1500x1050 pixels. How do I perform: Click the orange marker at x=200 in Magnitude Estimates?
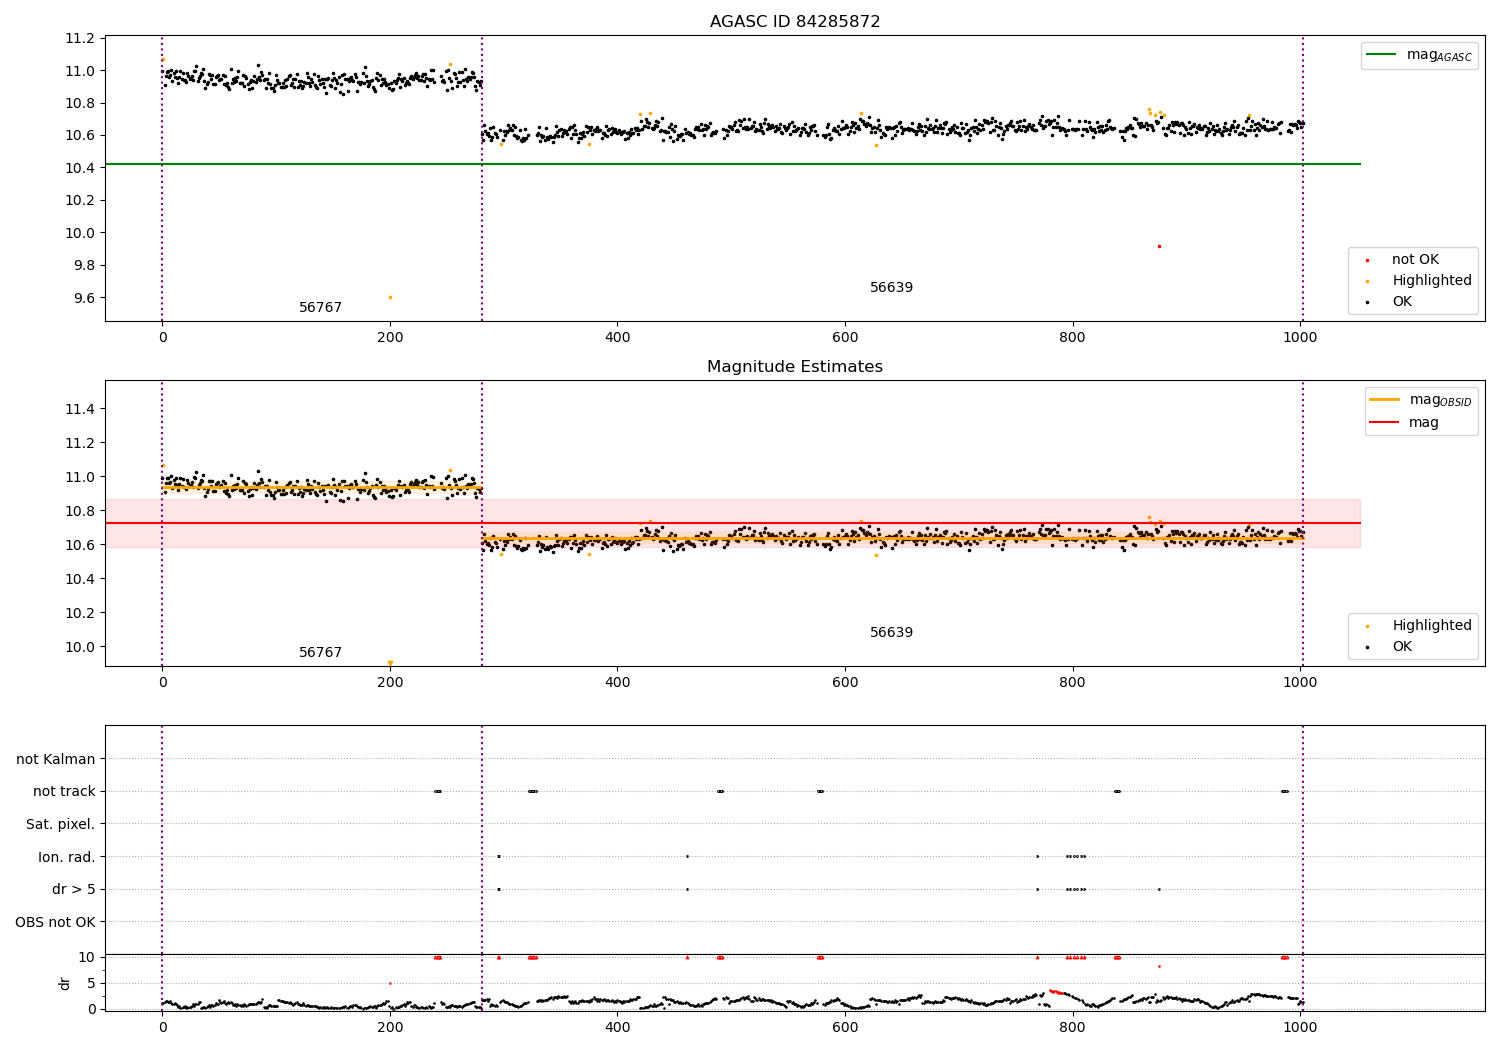tap(390, 662)
